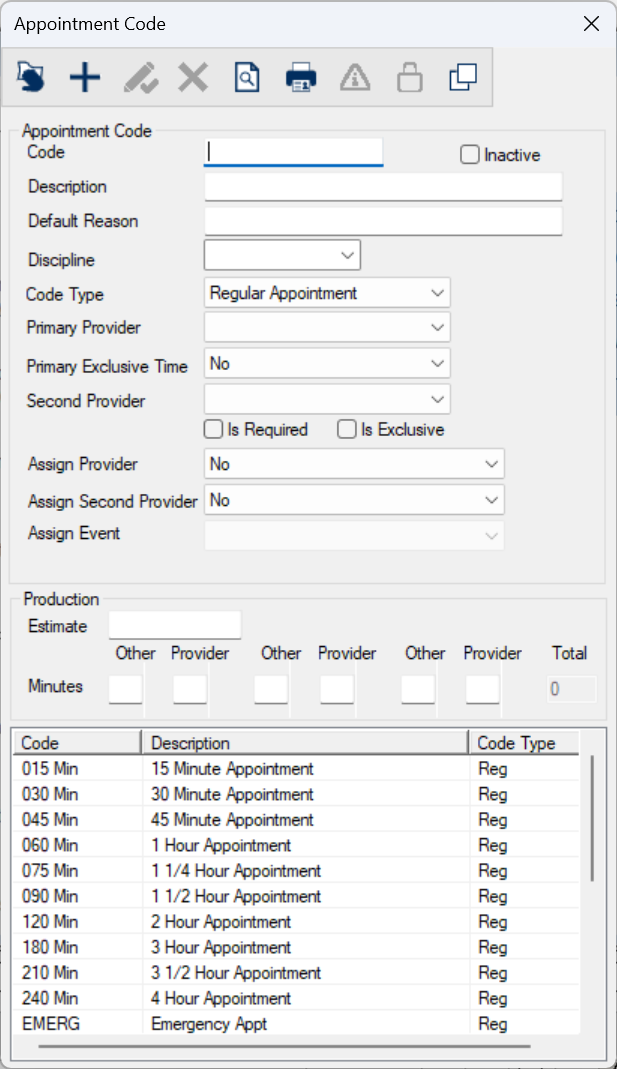Image resolution: width=617 pixels, height=1069 pixels.
Task: Click the X delete icon in toolbar
Action: (192, 77)
